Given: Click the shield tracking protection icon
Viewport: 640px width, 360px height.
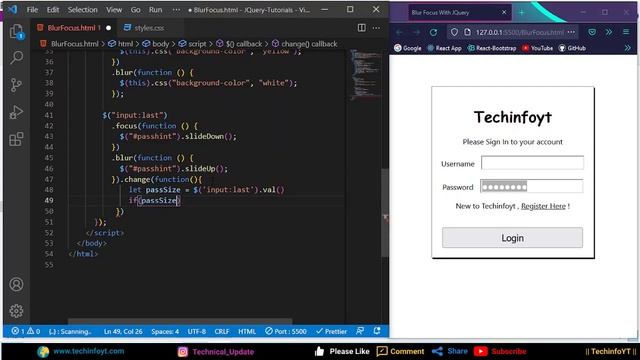Looking at the screenshot, I should pyautogui.click(x=454, y=32).
